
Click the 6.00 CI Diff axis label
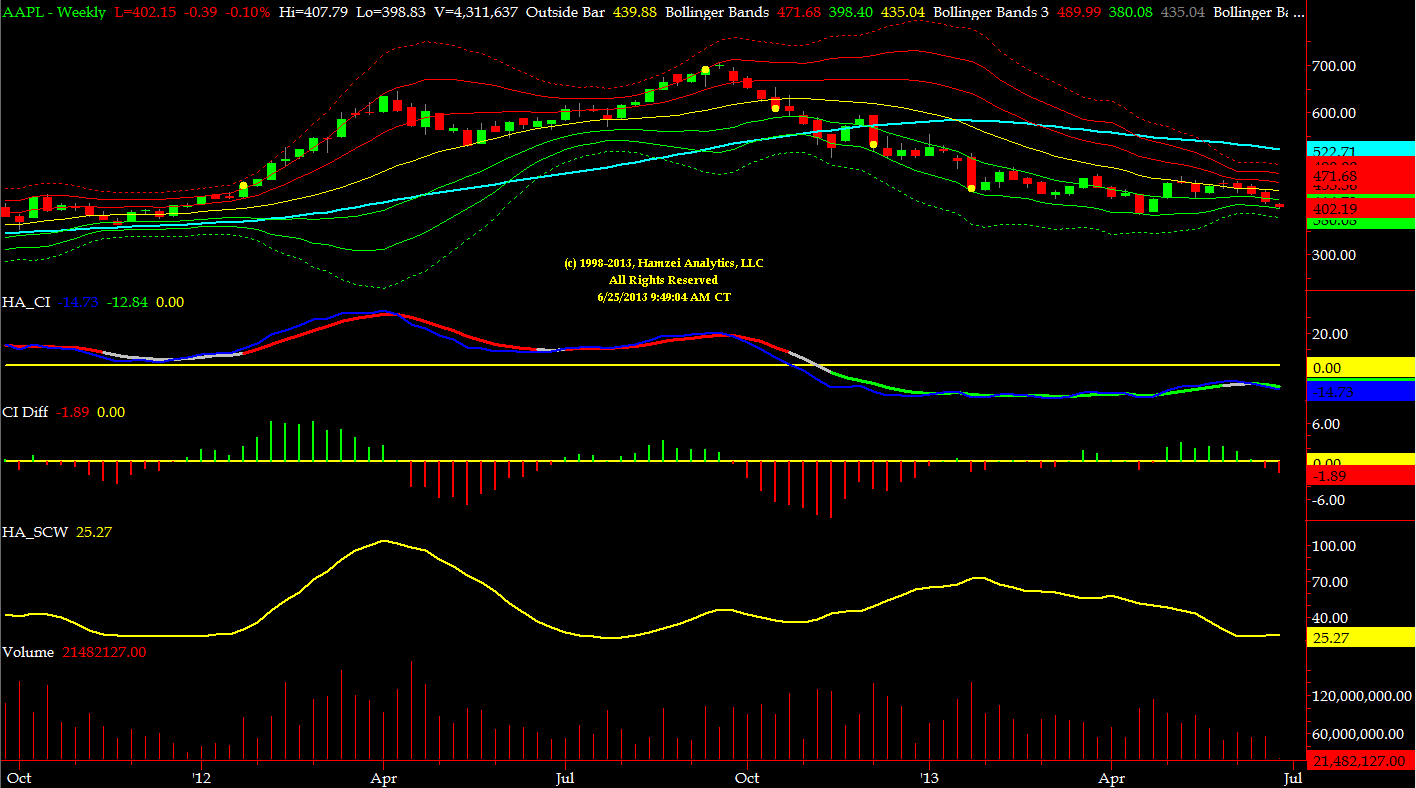1327,424
